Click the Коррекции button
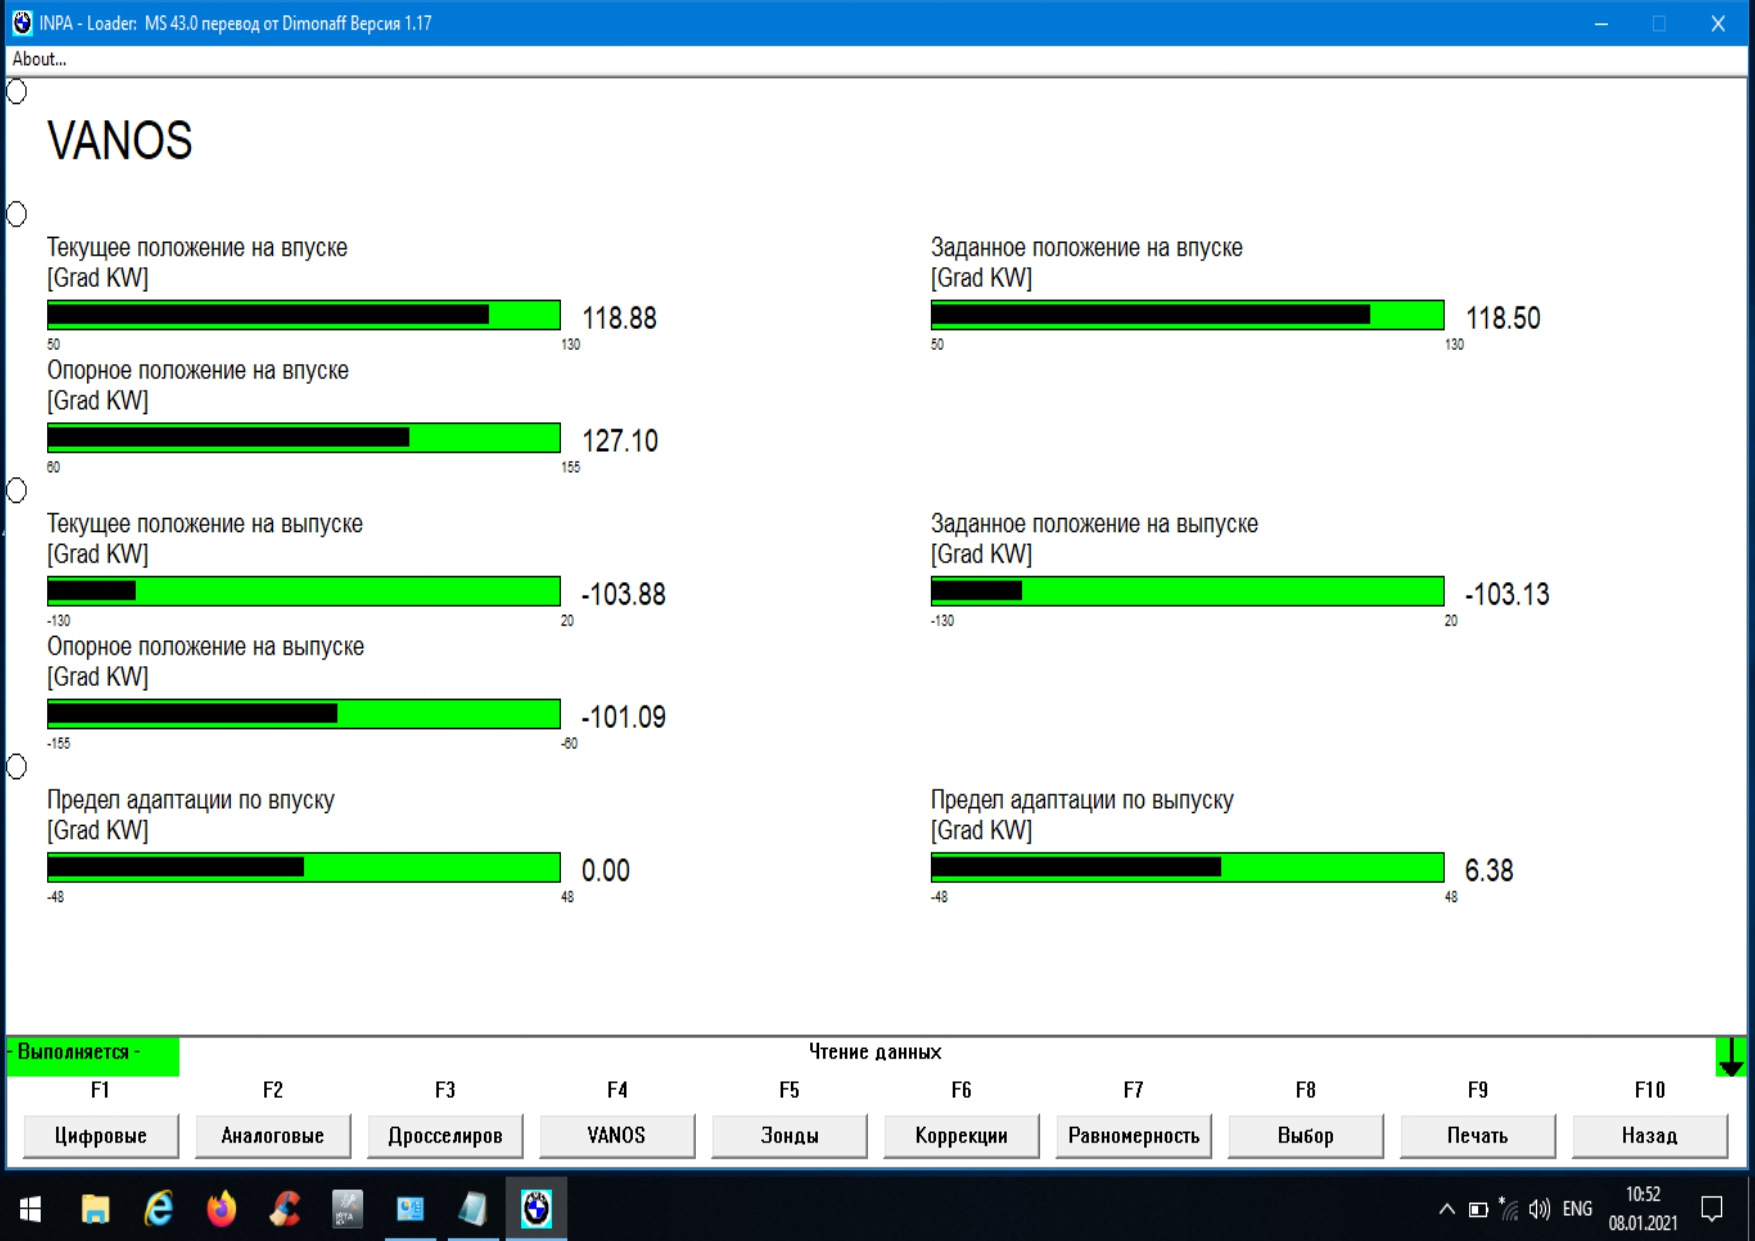1755x1241 pixels. click(x=961, y=1136)
